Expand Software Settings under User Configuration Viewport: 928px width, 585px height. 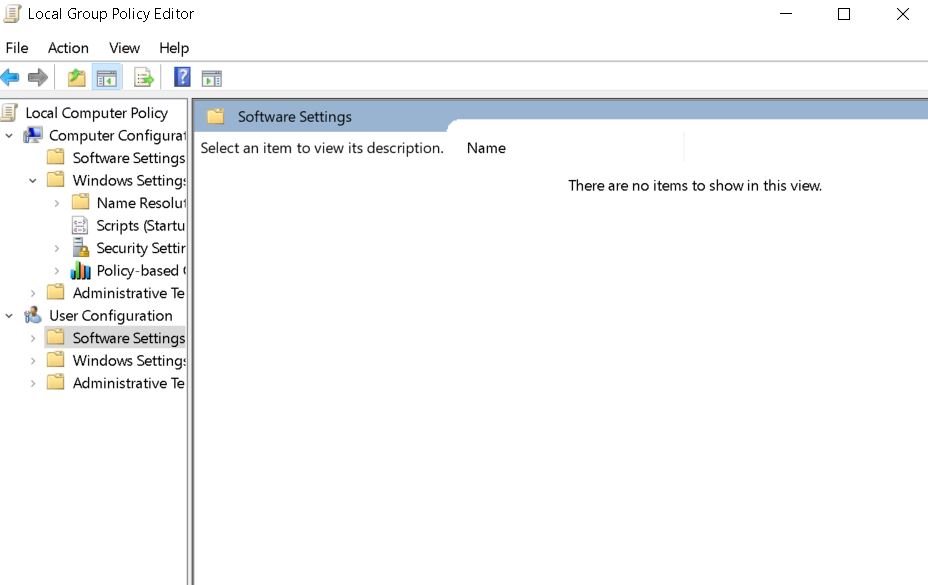(x=33, y=338)
